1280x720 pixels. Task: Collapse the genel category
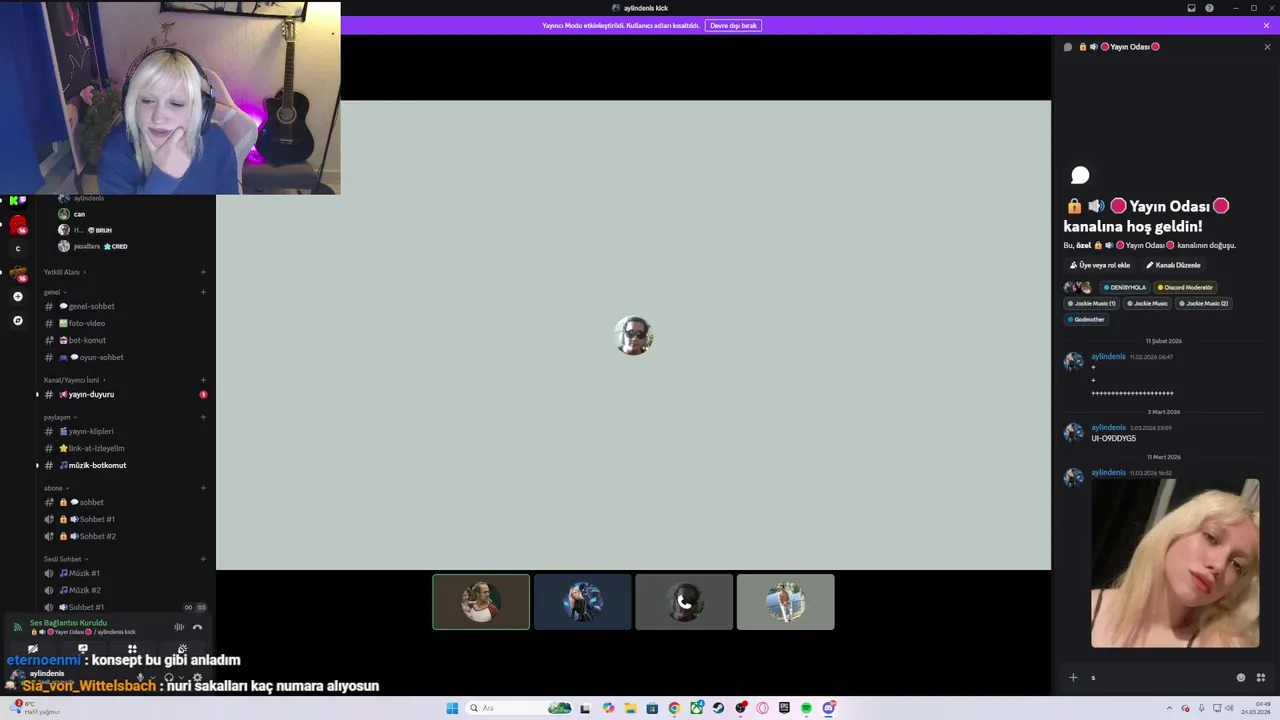(54, 292)
